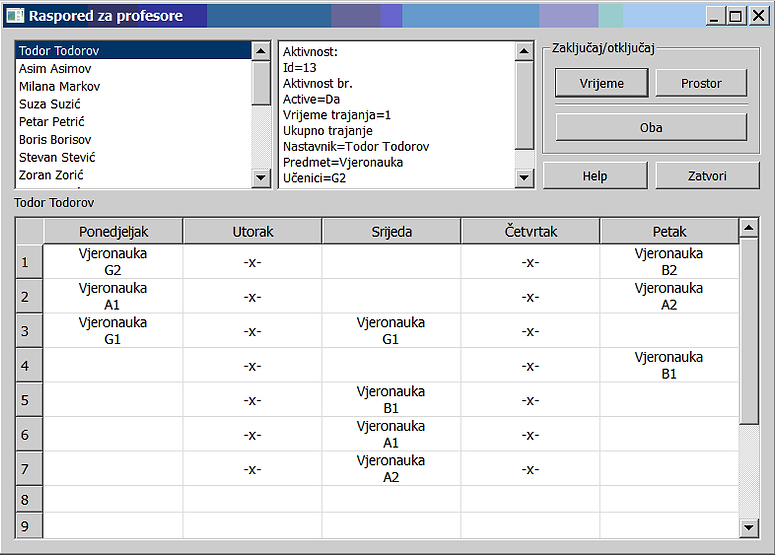Click timetable scroll up arrow
This screenshot has height=555, width=775.
pos(749,227)
